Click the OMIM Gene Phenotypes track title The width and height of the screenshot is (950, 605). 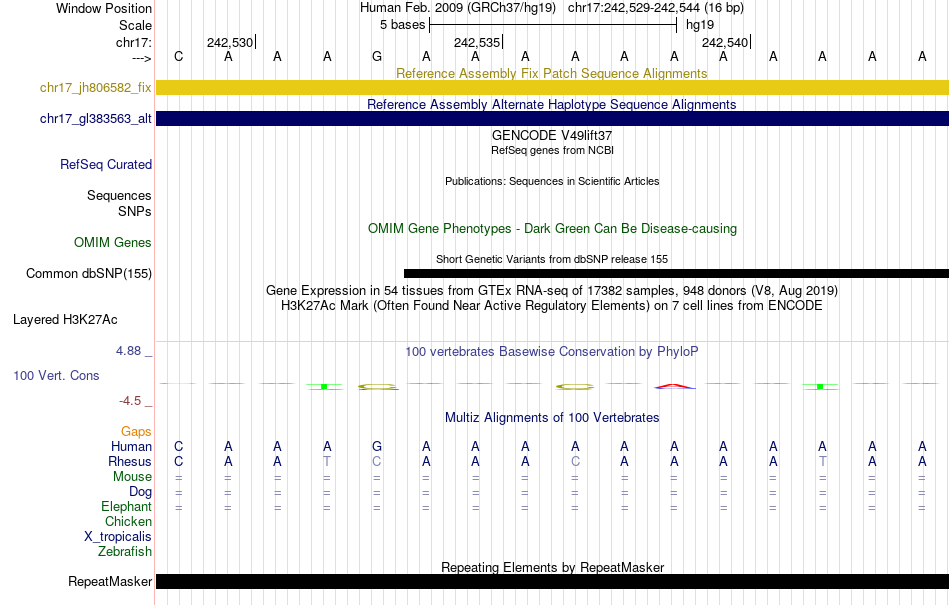[552, 228]
